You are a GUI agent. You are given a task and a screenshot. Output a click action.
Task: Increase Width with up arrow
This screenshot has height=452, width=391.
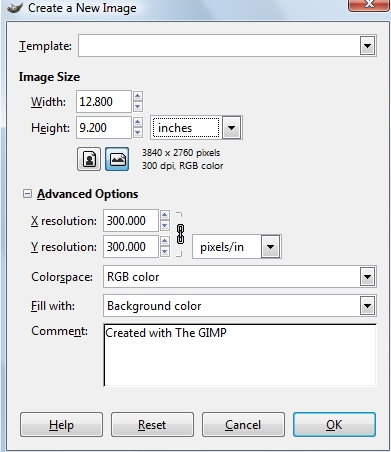(138, 96)
